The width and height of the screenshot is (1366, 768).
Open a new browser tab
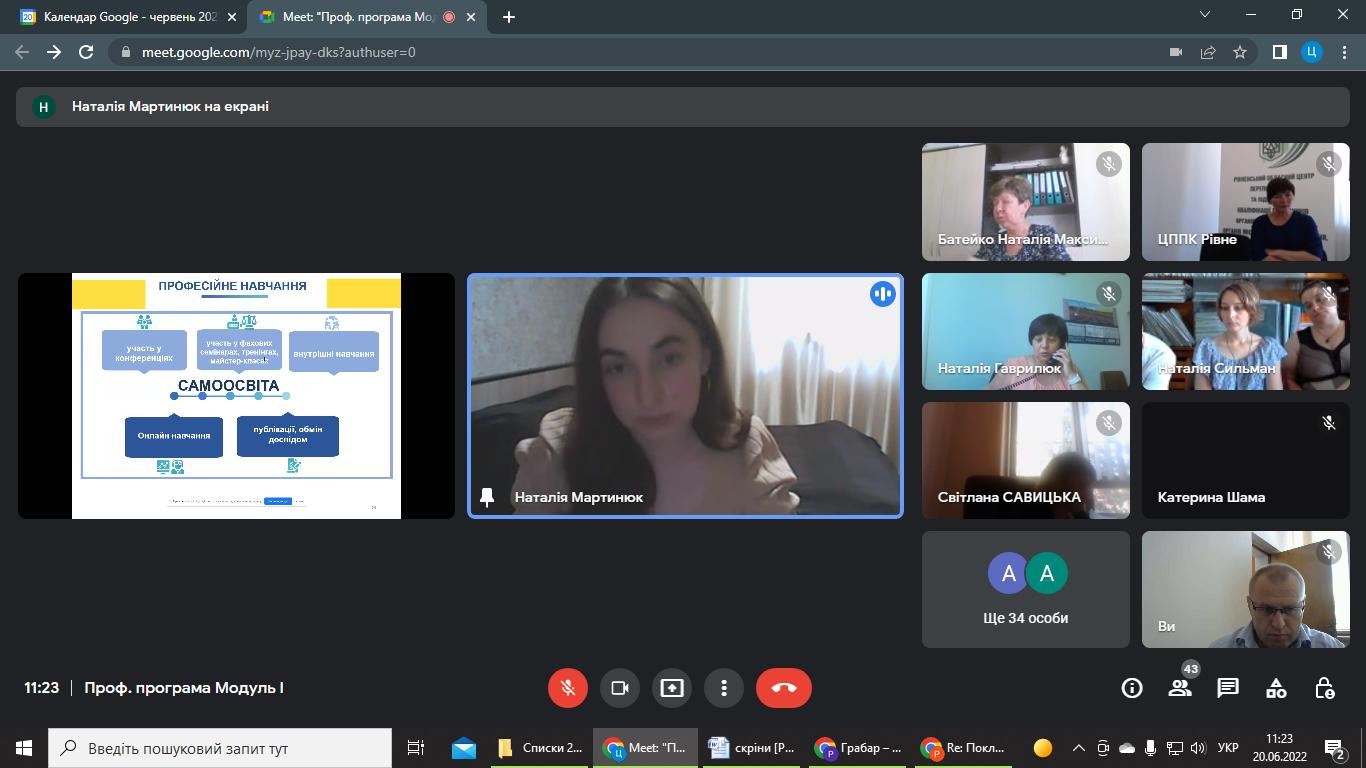pyautogui.click(x=509, y=17)
